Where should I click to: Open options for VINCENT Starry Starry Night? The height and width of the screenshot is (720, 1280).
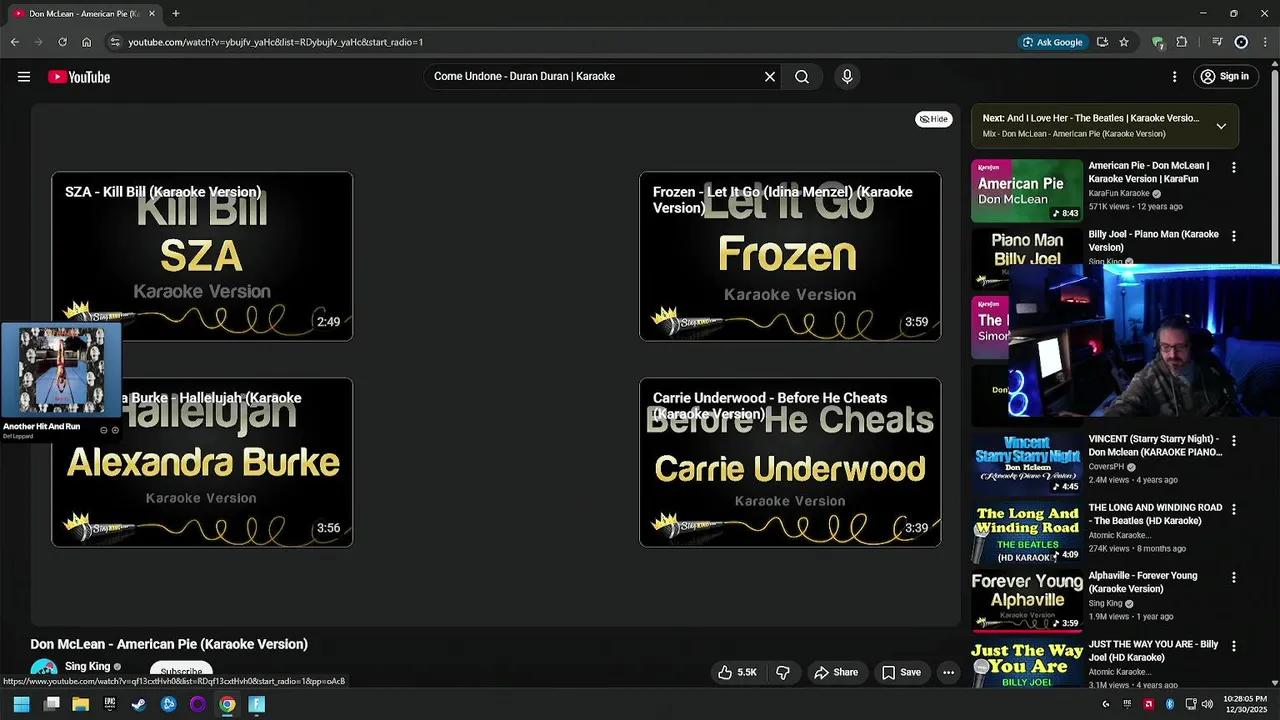(1233, 441)
